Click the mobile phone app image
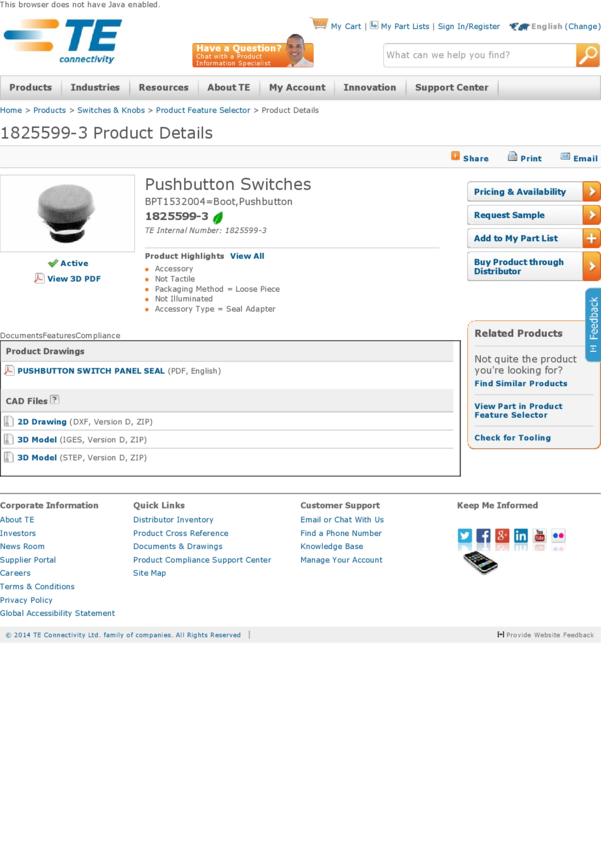Screen dimensions: 601x850 point(480,562)
